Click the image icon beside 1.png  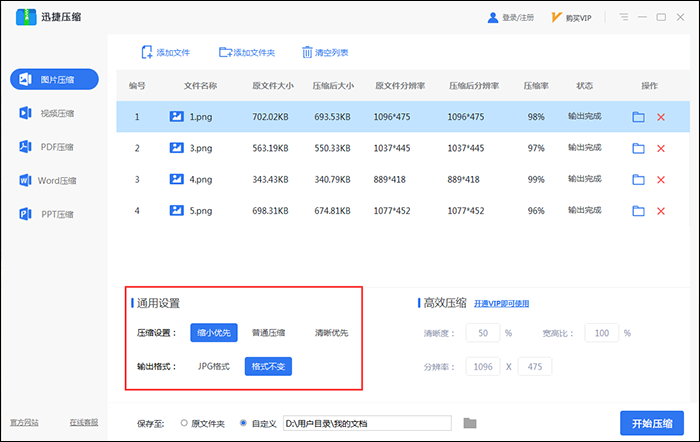[176, 117]
